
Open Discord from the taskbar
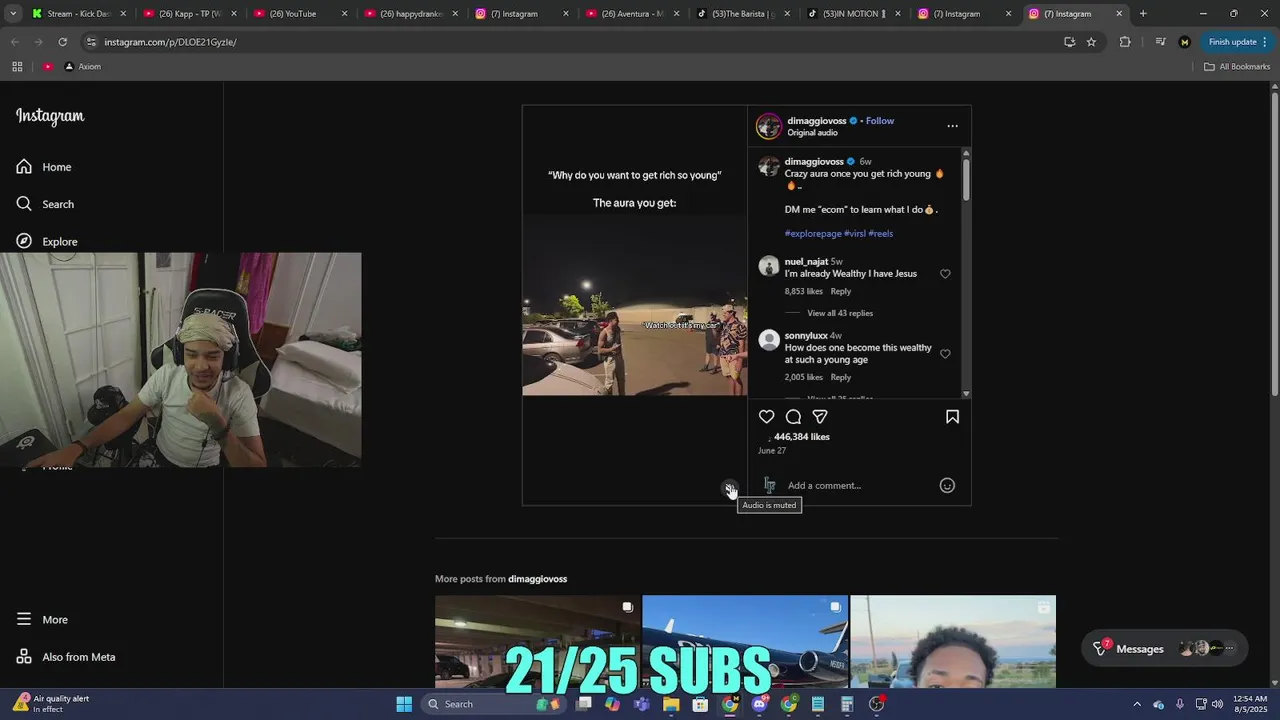[x=759, y=704]
